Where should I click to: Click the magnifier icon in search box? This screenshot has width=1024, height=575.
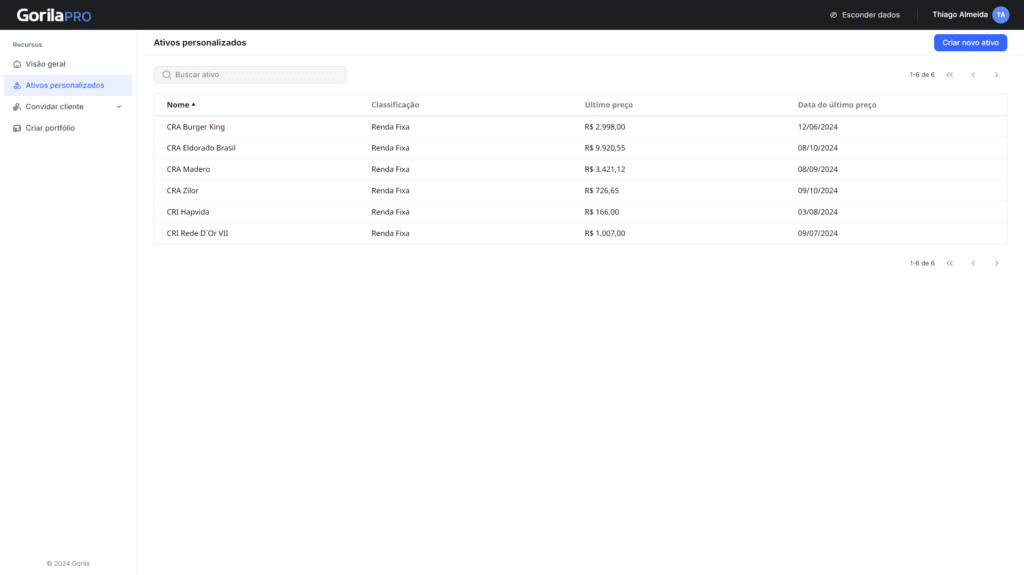point(167,74)
